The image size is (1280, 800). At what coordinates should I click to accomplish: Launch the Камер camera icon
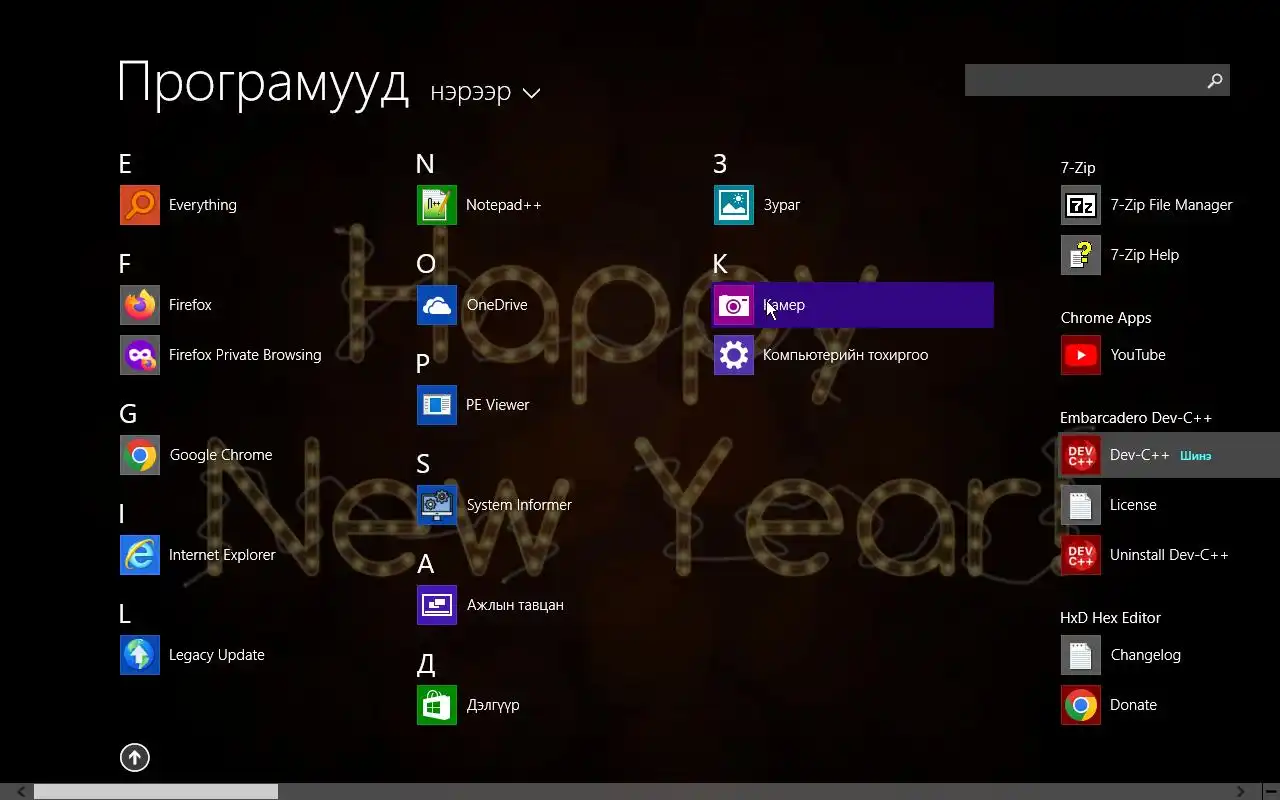coord(734,305)
